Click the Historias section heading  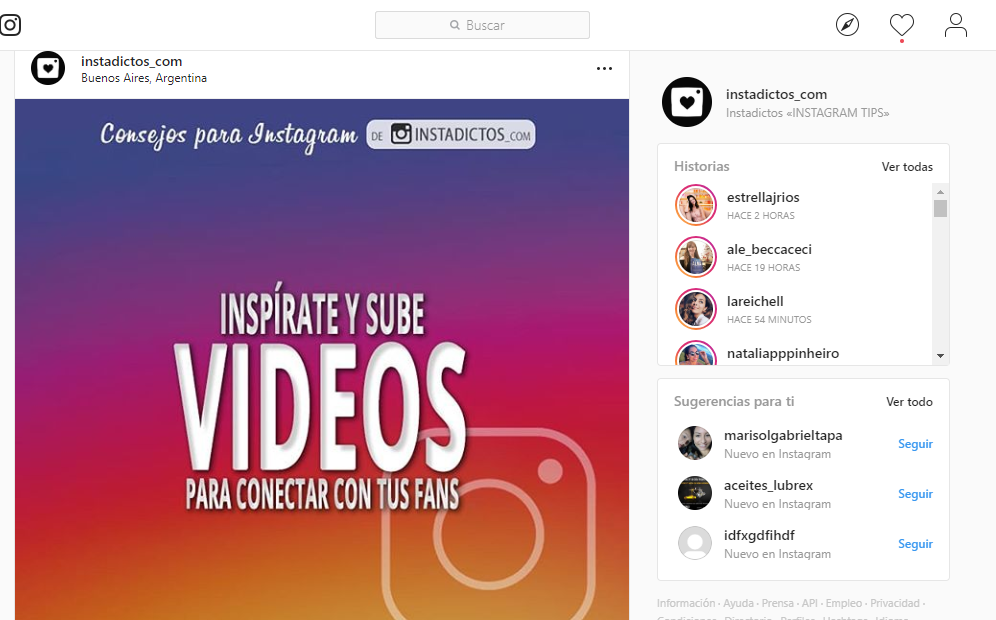click(701, 166)
